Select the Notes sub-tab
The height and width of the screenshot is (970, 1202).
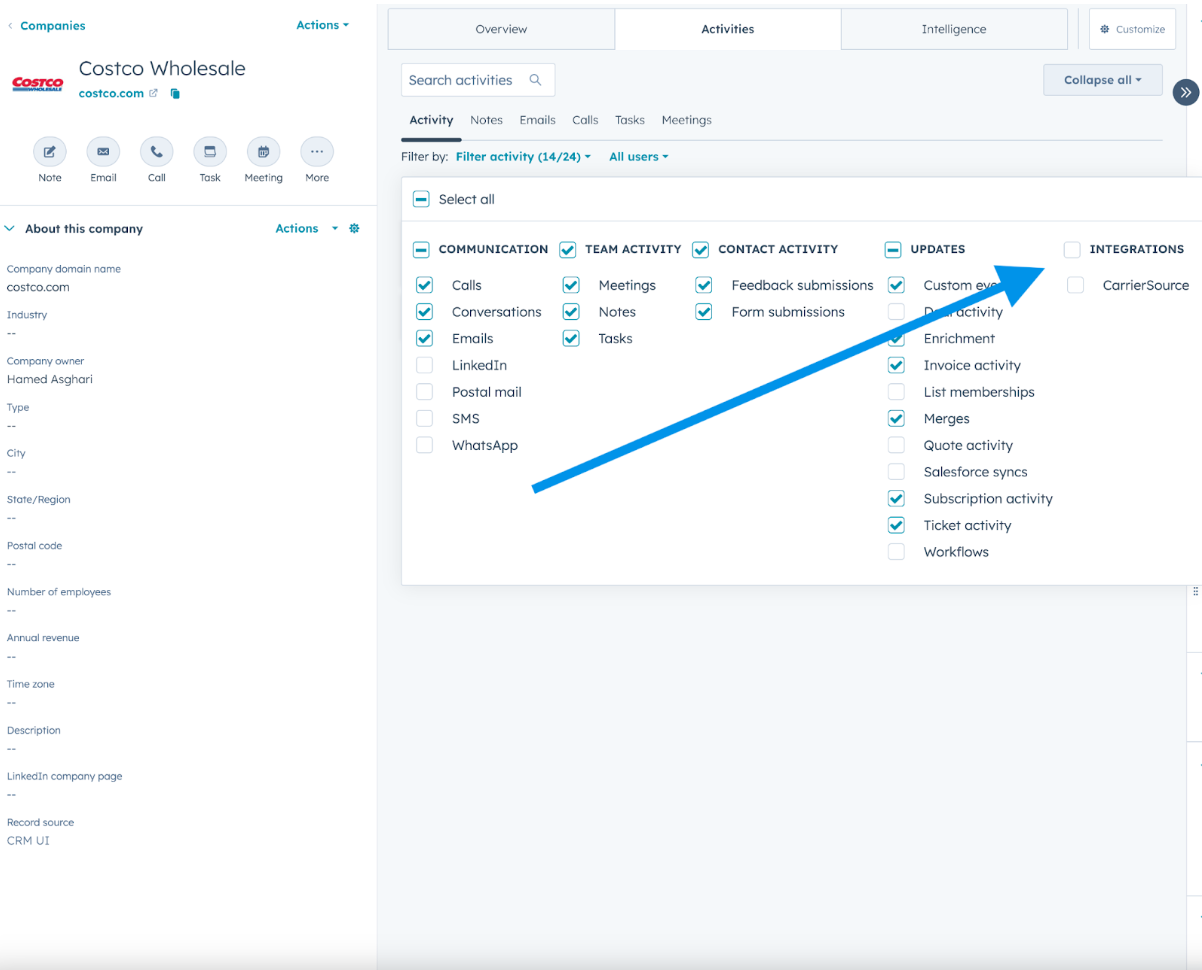tap(486, 120)
